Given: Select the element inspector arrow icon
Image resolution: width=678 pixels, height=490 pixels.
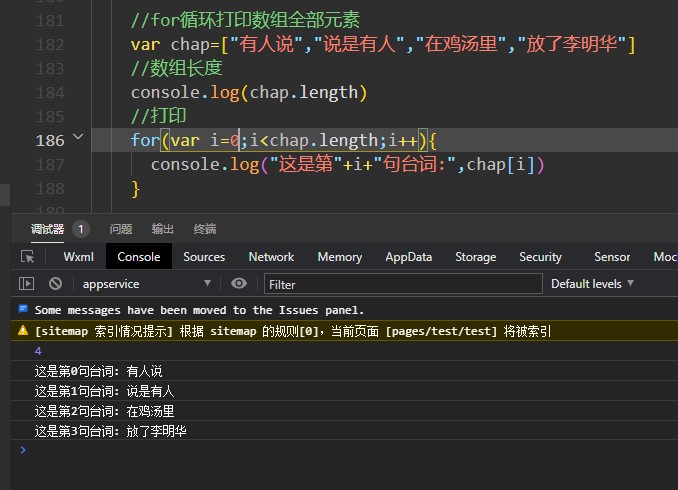Looking at the screenshot, I should (28, 257).
